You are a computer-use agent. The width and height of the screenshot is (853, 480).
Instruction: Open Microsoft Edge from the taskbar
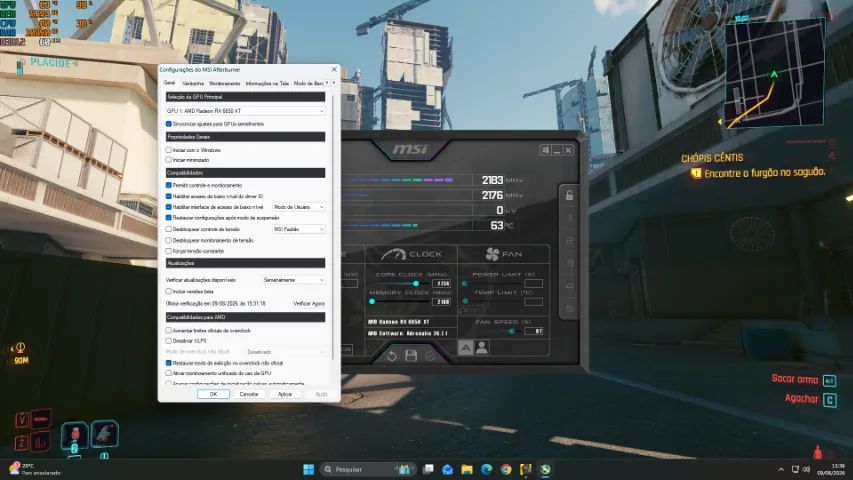coord(486,469)
